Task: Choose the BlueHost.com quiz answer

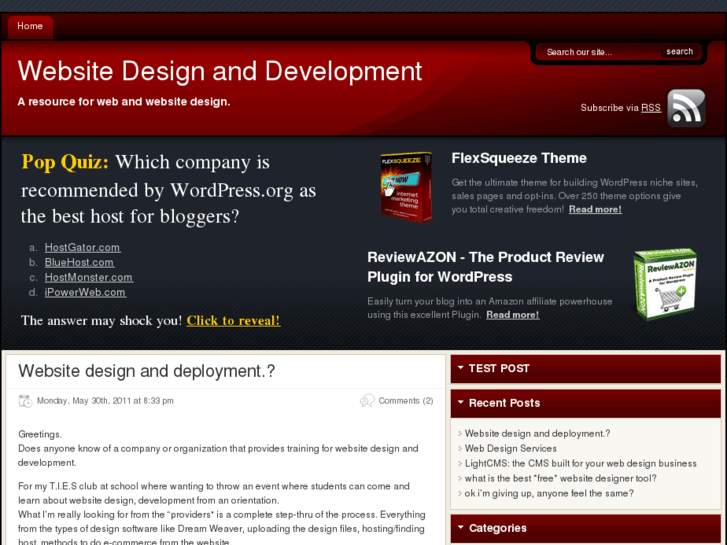Action: [x=79, y=262]
